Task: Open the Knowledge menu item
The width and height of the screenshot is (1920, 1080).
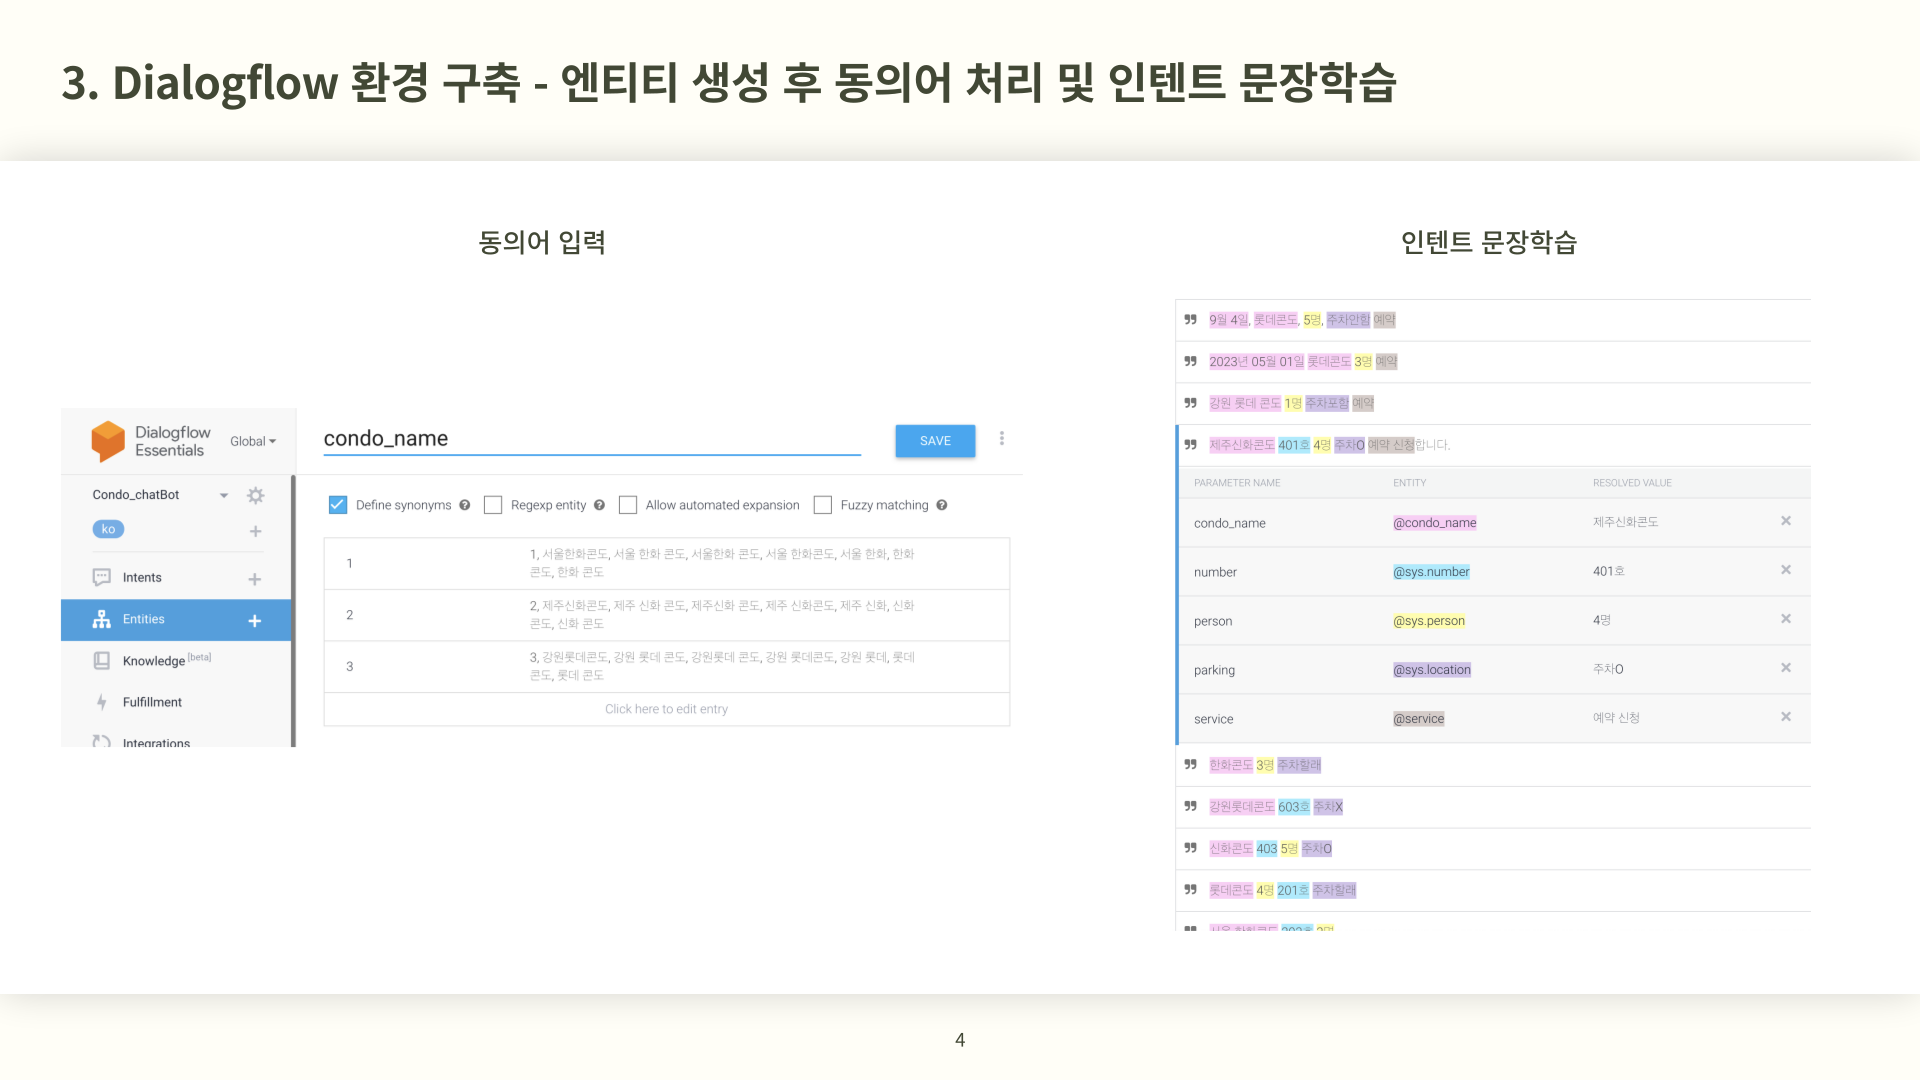Action: [x=154, y=661]
